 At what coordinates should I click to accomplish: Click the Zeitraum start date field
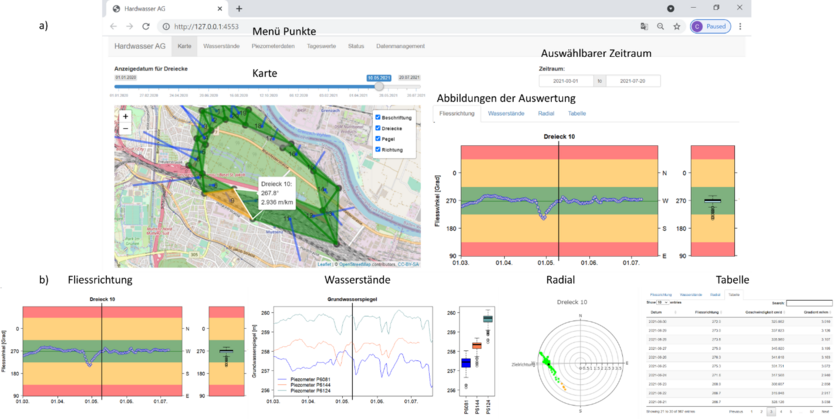pos(566,80)
